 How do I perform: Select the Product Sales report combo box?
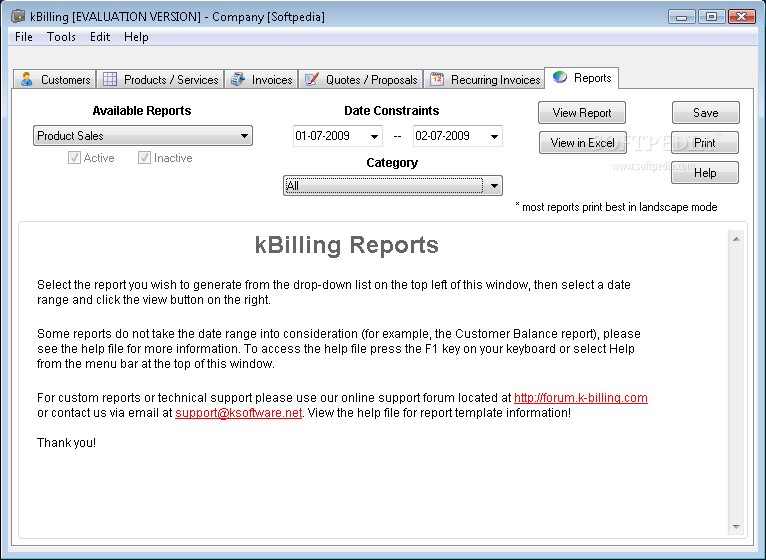coord(143,136)
